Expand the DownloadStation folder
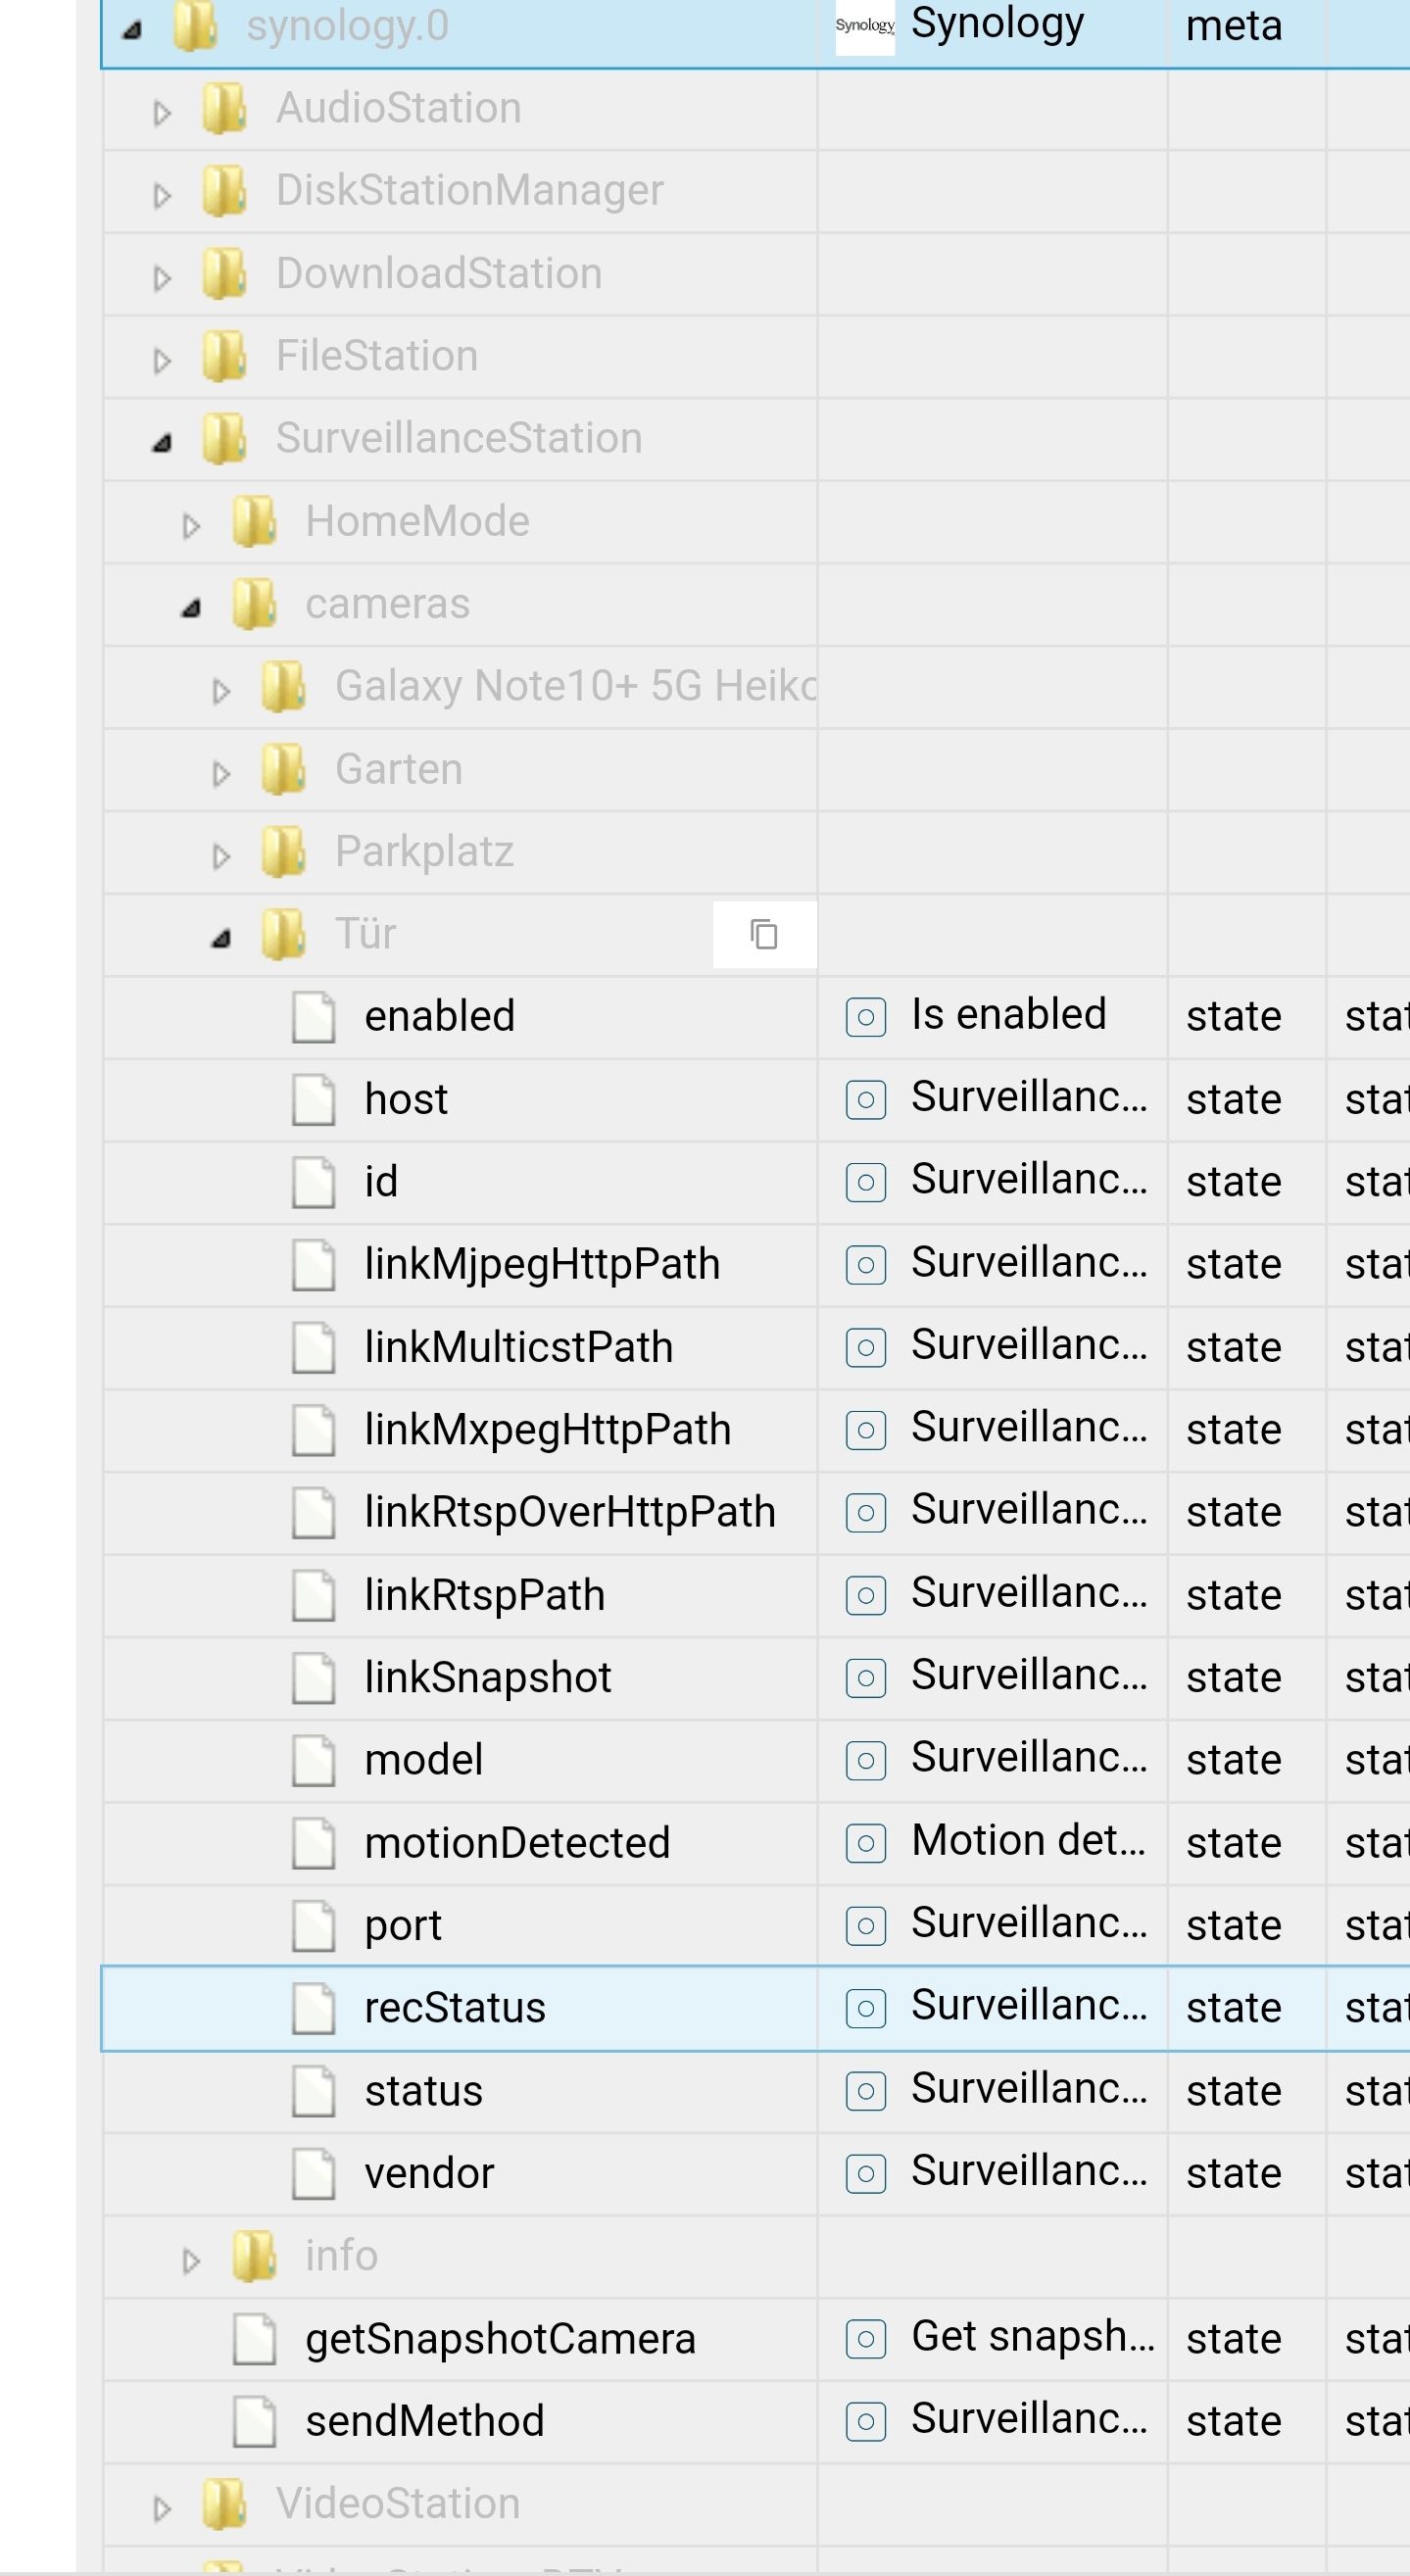Viewport: 1410px width, 2576px height. pos(162,278)
